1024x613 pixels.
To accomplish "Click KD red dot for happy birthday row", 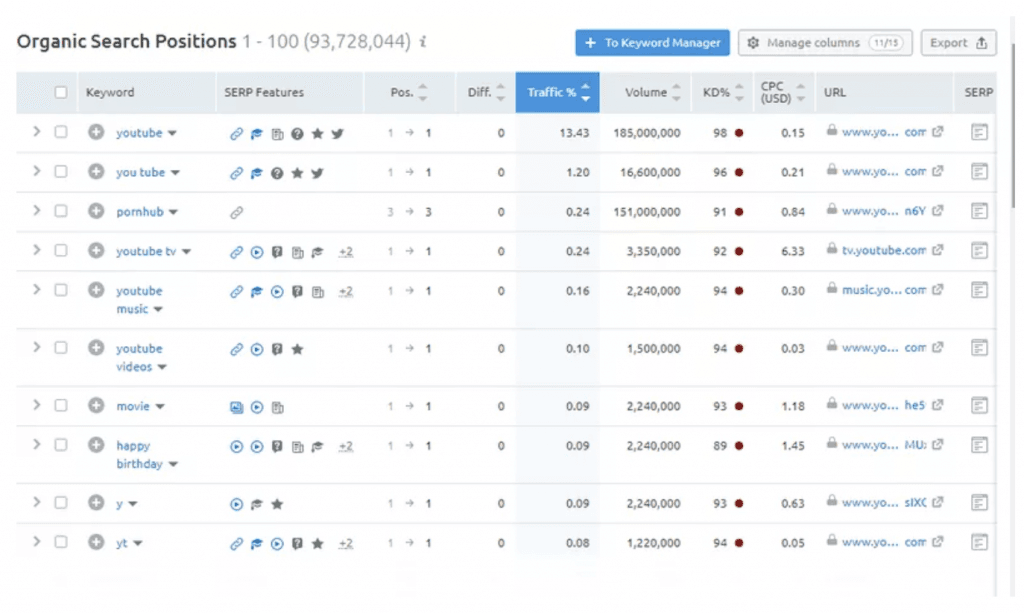I will tap(739, 445).
